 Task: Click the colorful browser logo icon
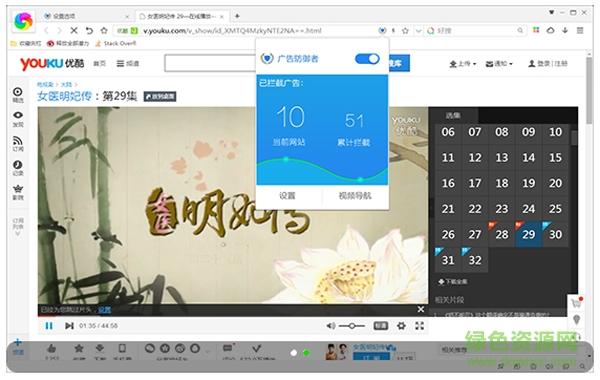click(x=23, y=21)
